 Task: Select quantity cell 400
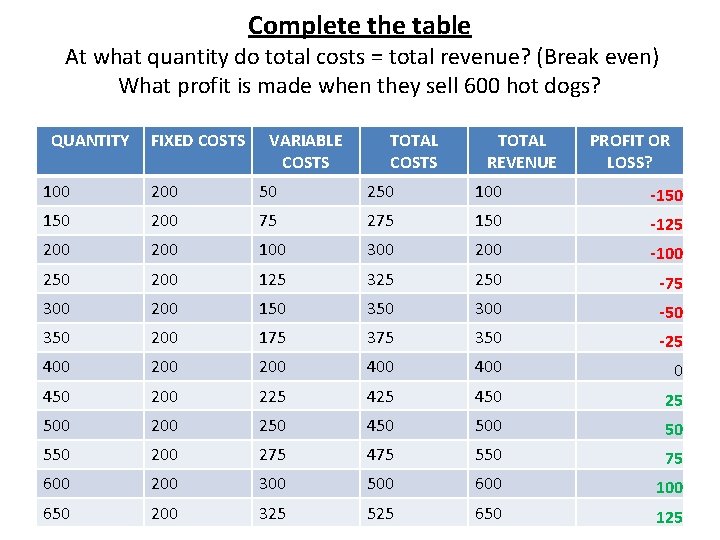click(x=56, y=367)
